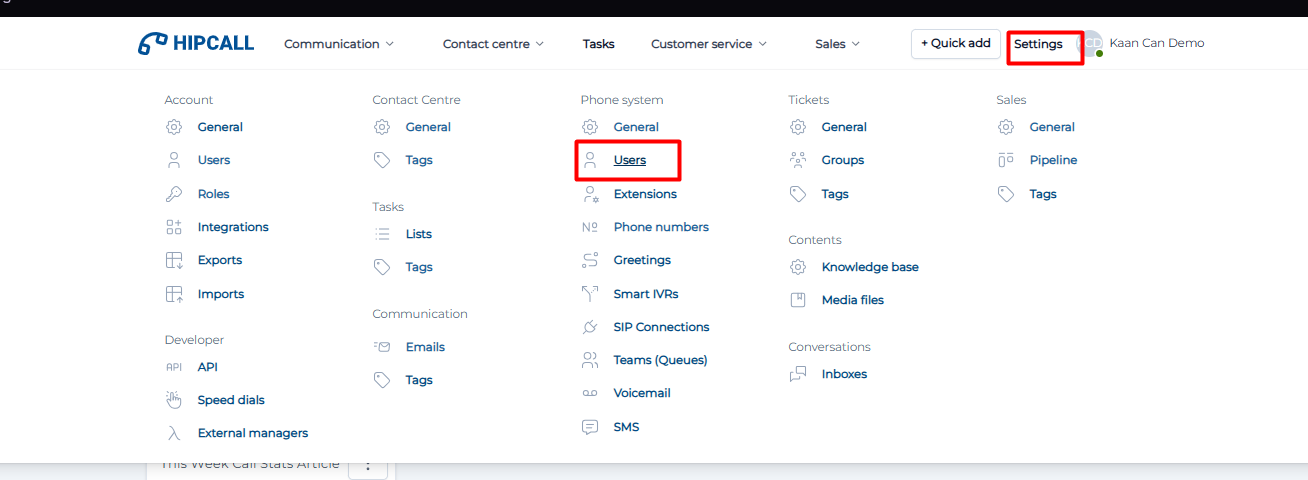Click the Groups people icon under Tickets
This screenshot has width=1308, height=480.
(798, 160)
